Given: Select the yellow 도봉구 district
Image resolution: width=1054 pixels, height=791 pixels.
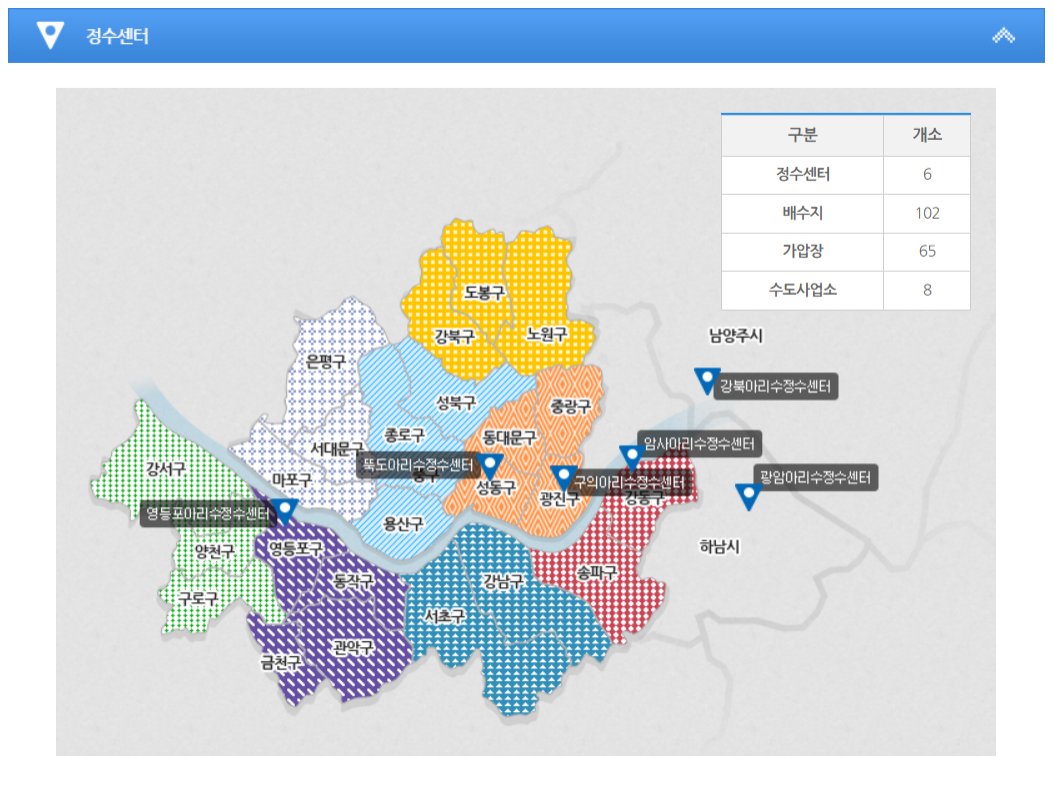Looking at the screenshot, I should (x=484, y=292).
